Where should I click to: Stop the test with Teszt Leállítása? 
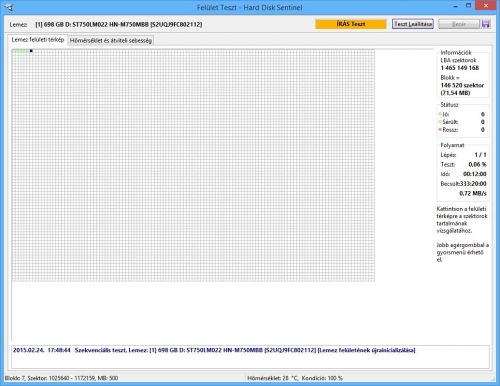413,24
